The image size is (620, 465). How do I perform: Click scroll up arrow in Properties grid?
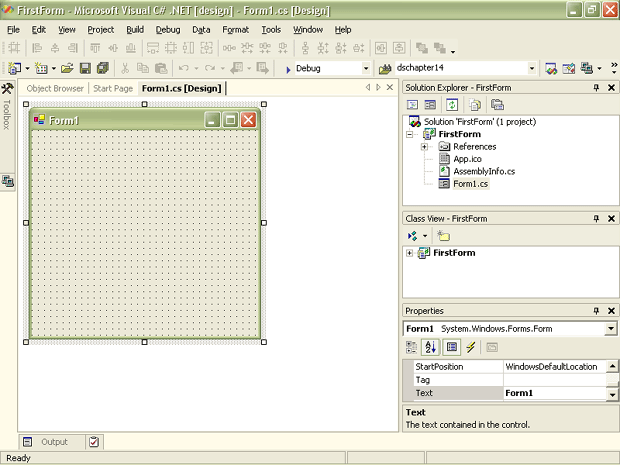(612, 366)
